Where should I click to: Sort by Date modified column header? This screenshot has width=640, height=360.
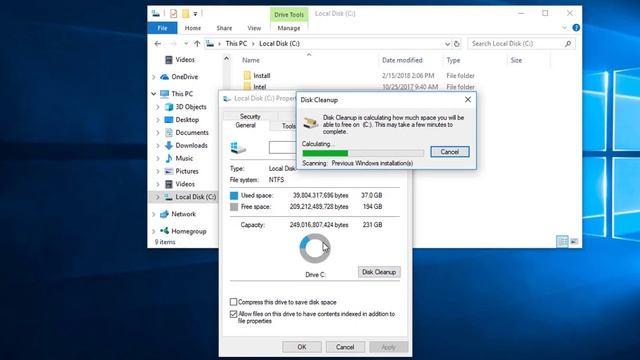point(402,60)
